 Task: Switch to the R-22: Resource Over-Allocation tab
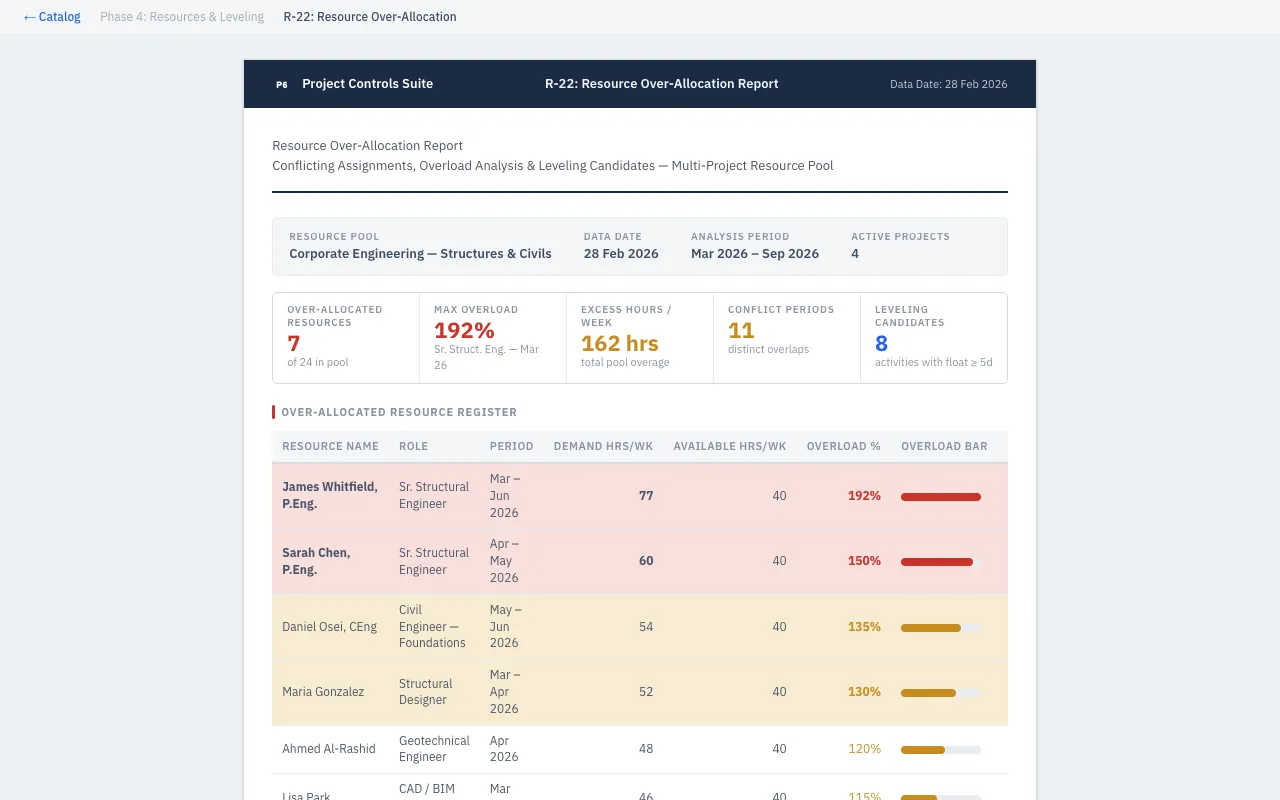point(369,17)
